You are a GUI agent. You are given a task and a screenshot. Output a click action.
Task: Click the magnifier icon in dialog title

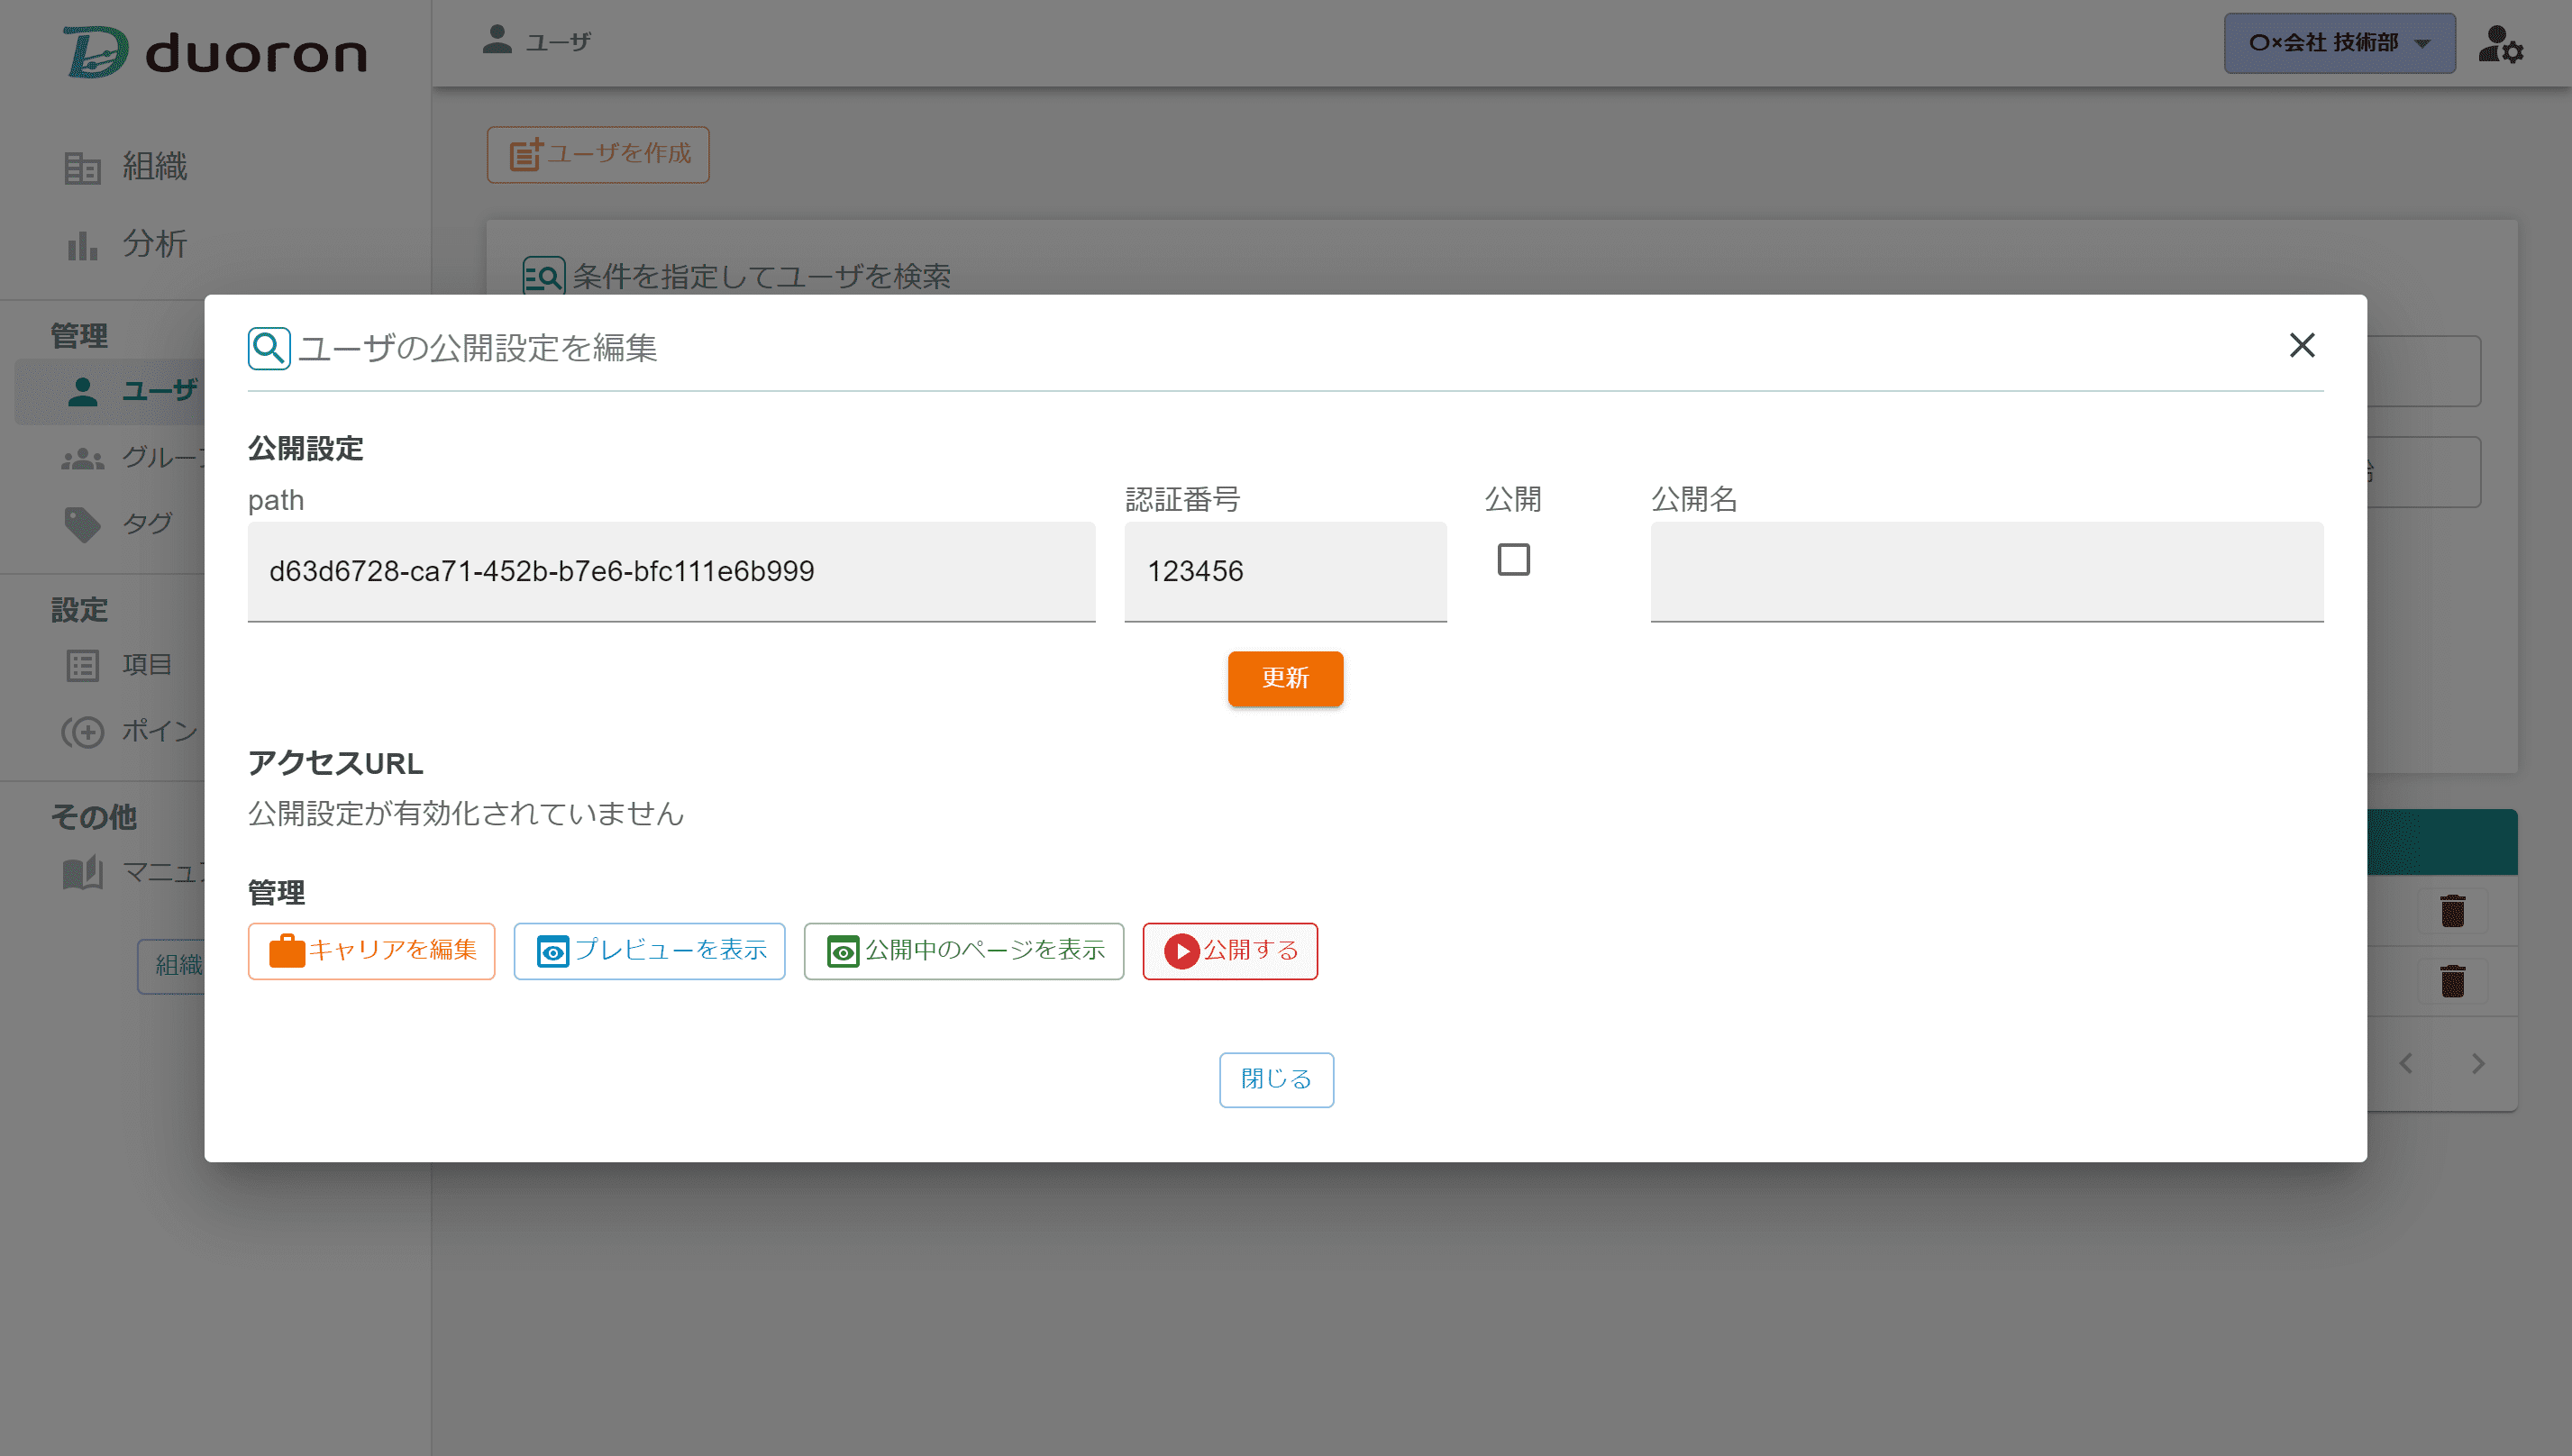269,348
